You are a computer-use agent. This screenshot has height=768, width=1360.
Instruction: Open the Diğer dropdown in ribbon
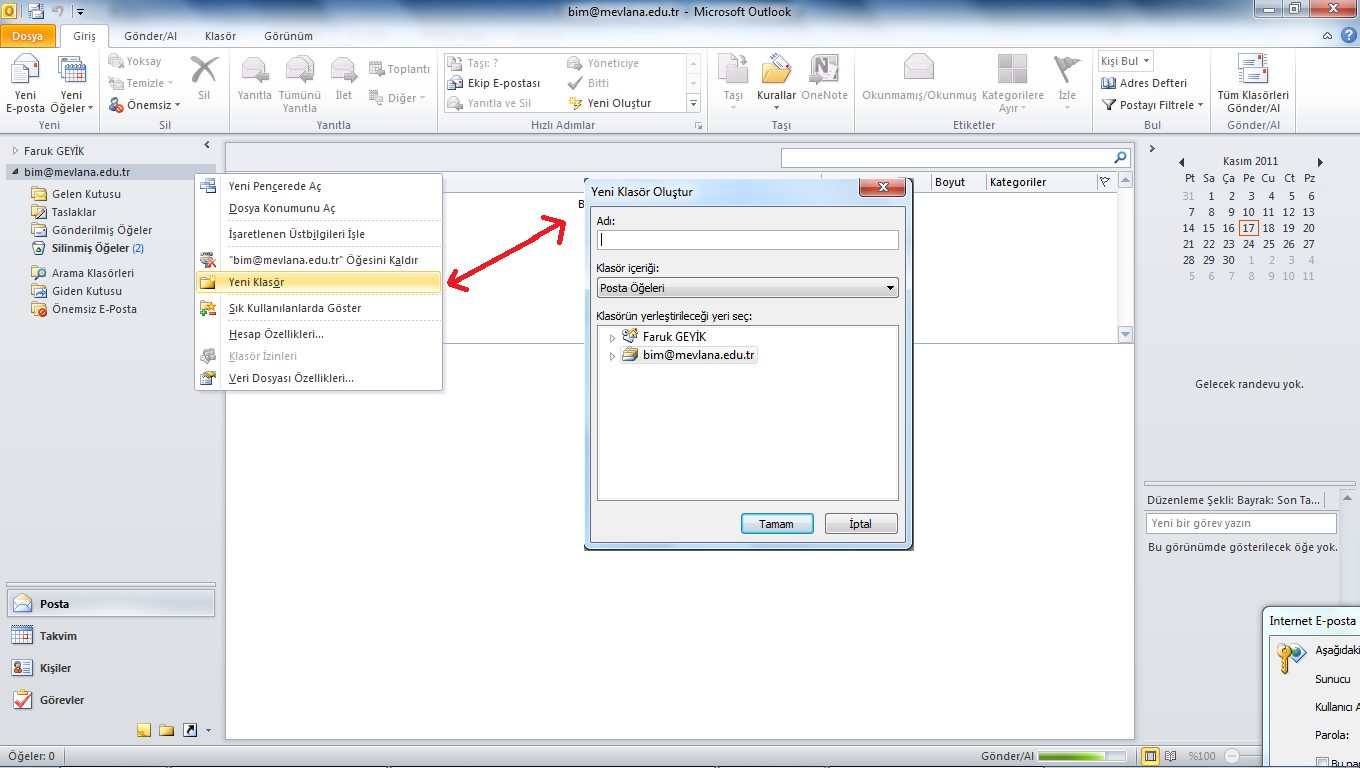(x=397, y=98)
